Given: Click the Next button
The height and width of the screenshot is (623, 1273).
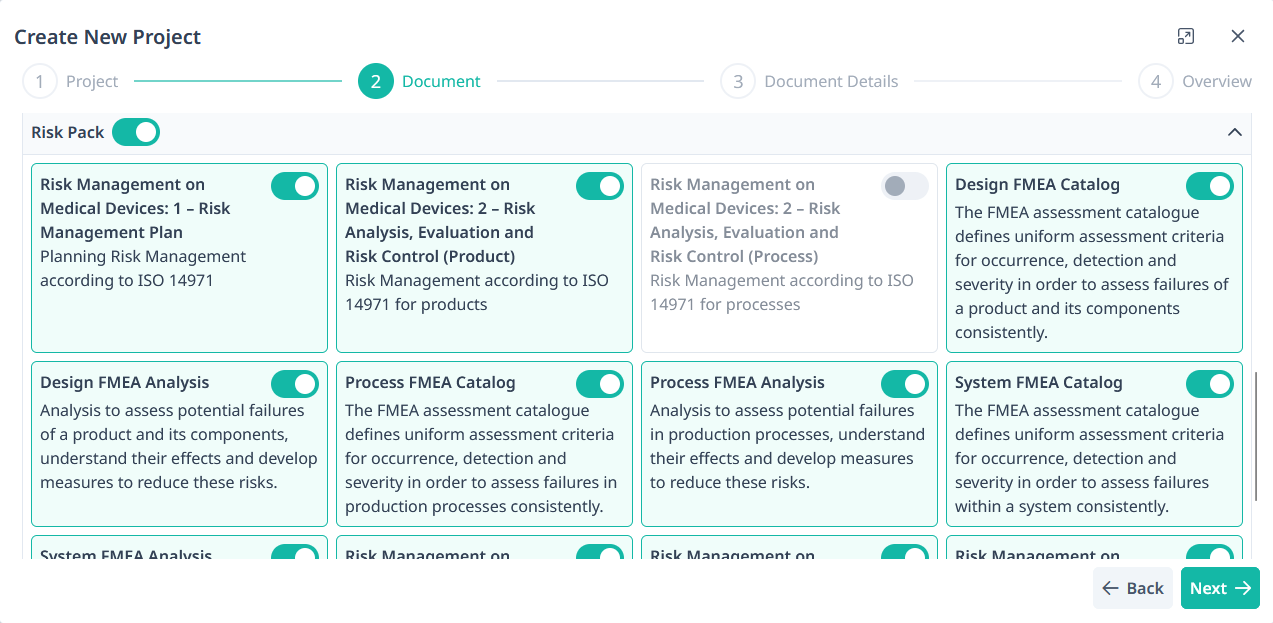Looking at the screenshot, I should coord(1220,588).
